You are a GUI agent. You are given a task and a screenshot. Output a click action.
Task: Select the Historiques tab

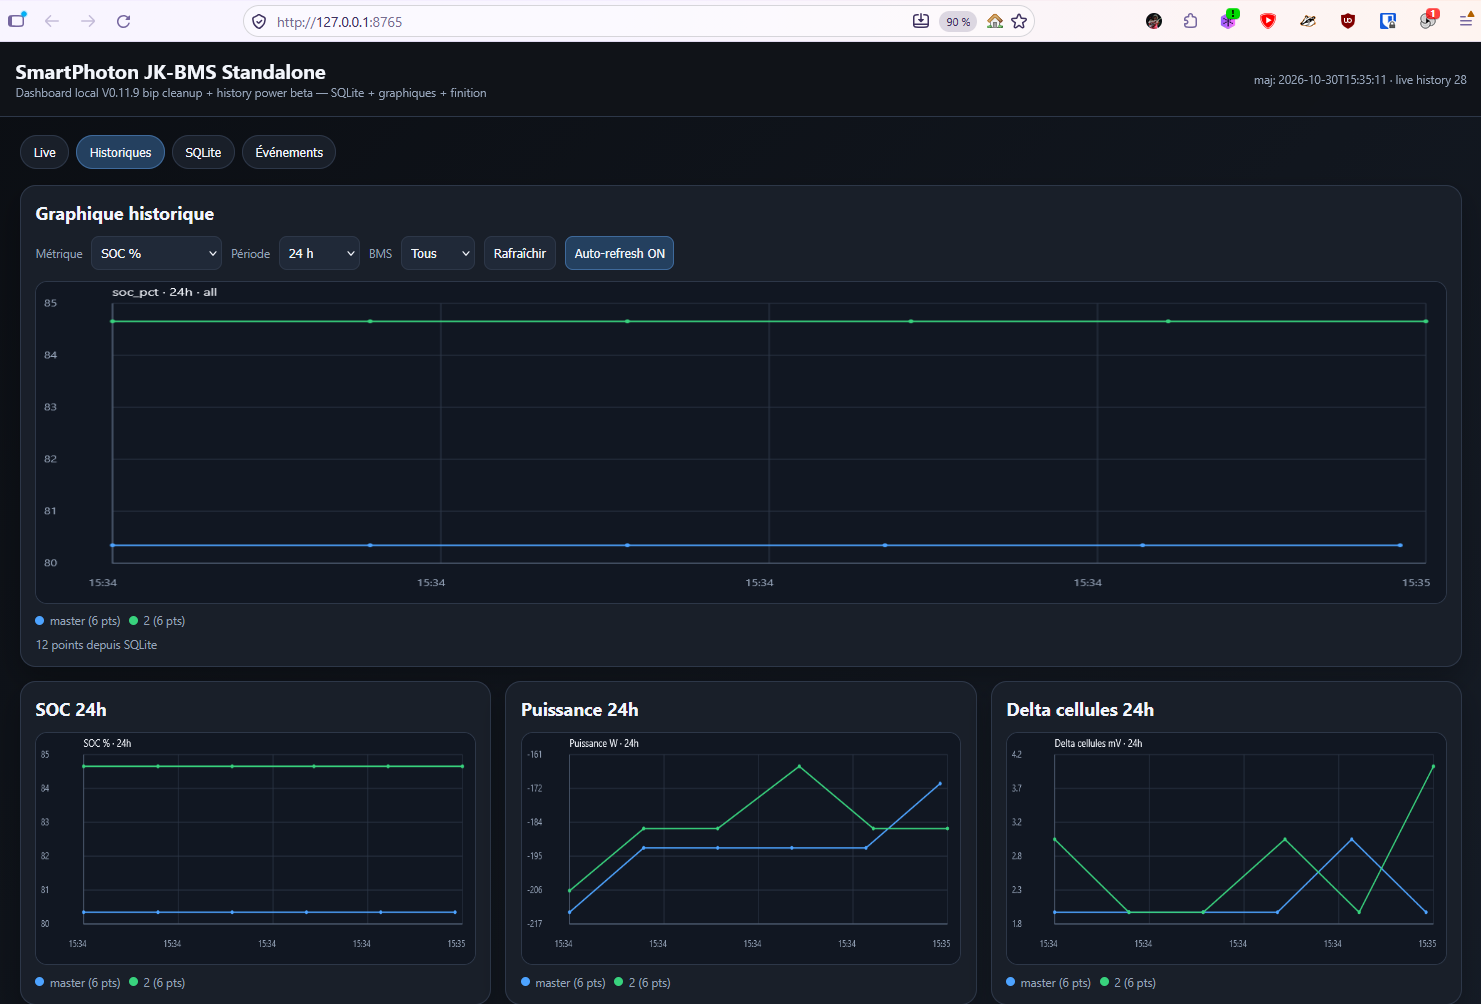point(120,152)
